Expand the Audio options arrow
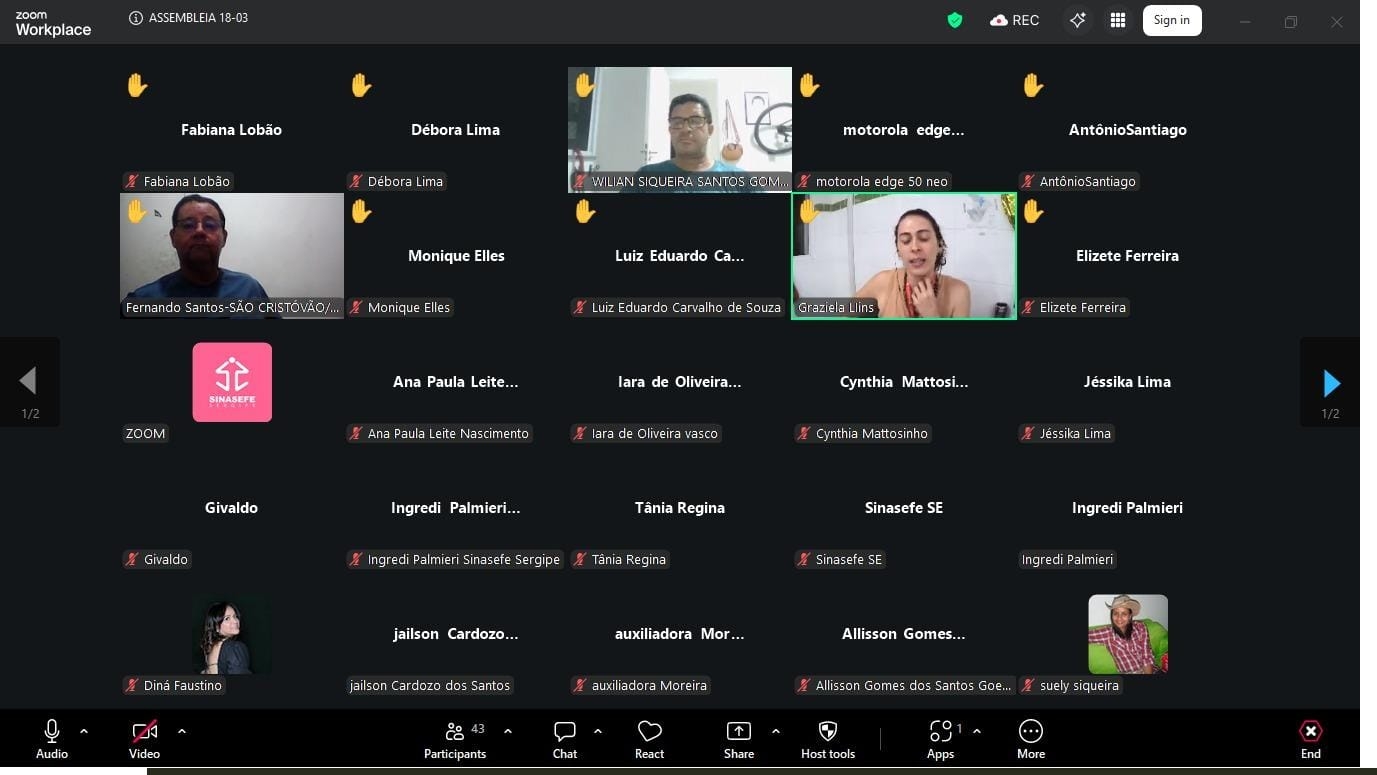The image size is (1377, 775). point(84,731)
